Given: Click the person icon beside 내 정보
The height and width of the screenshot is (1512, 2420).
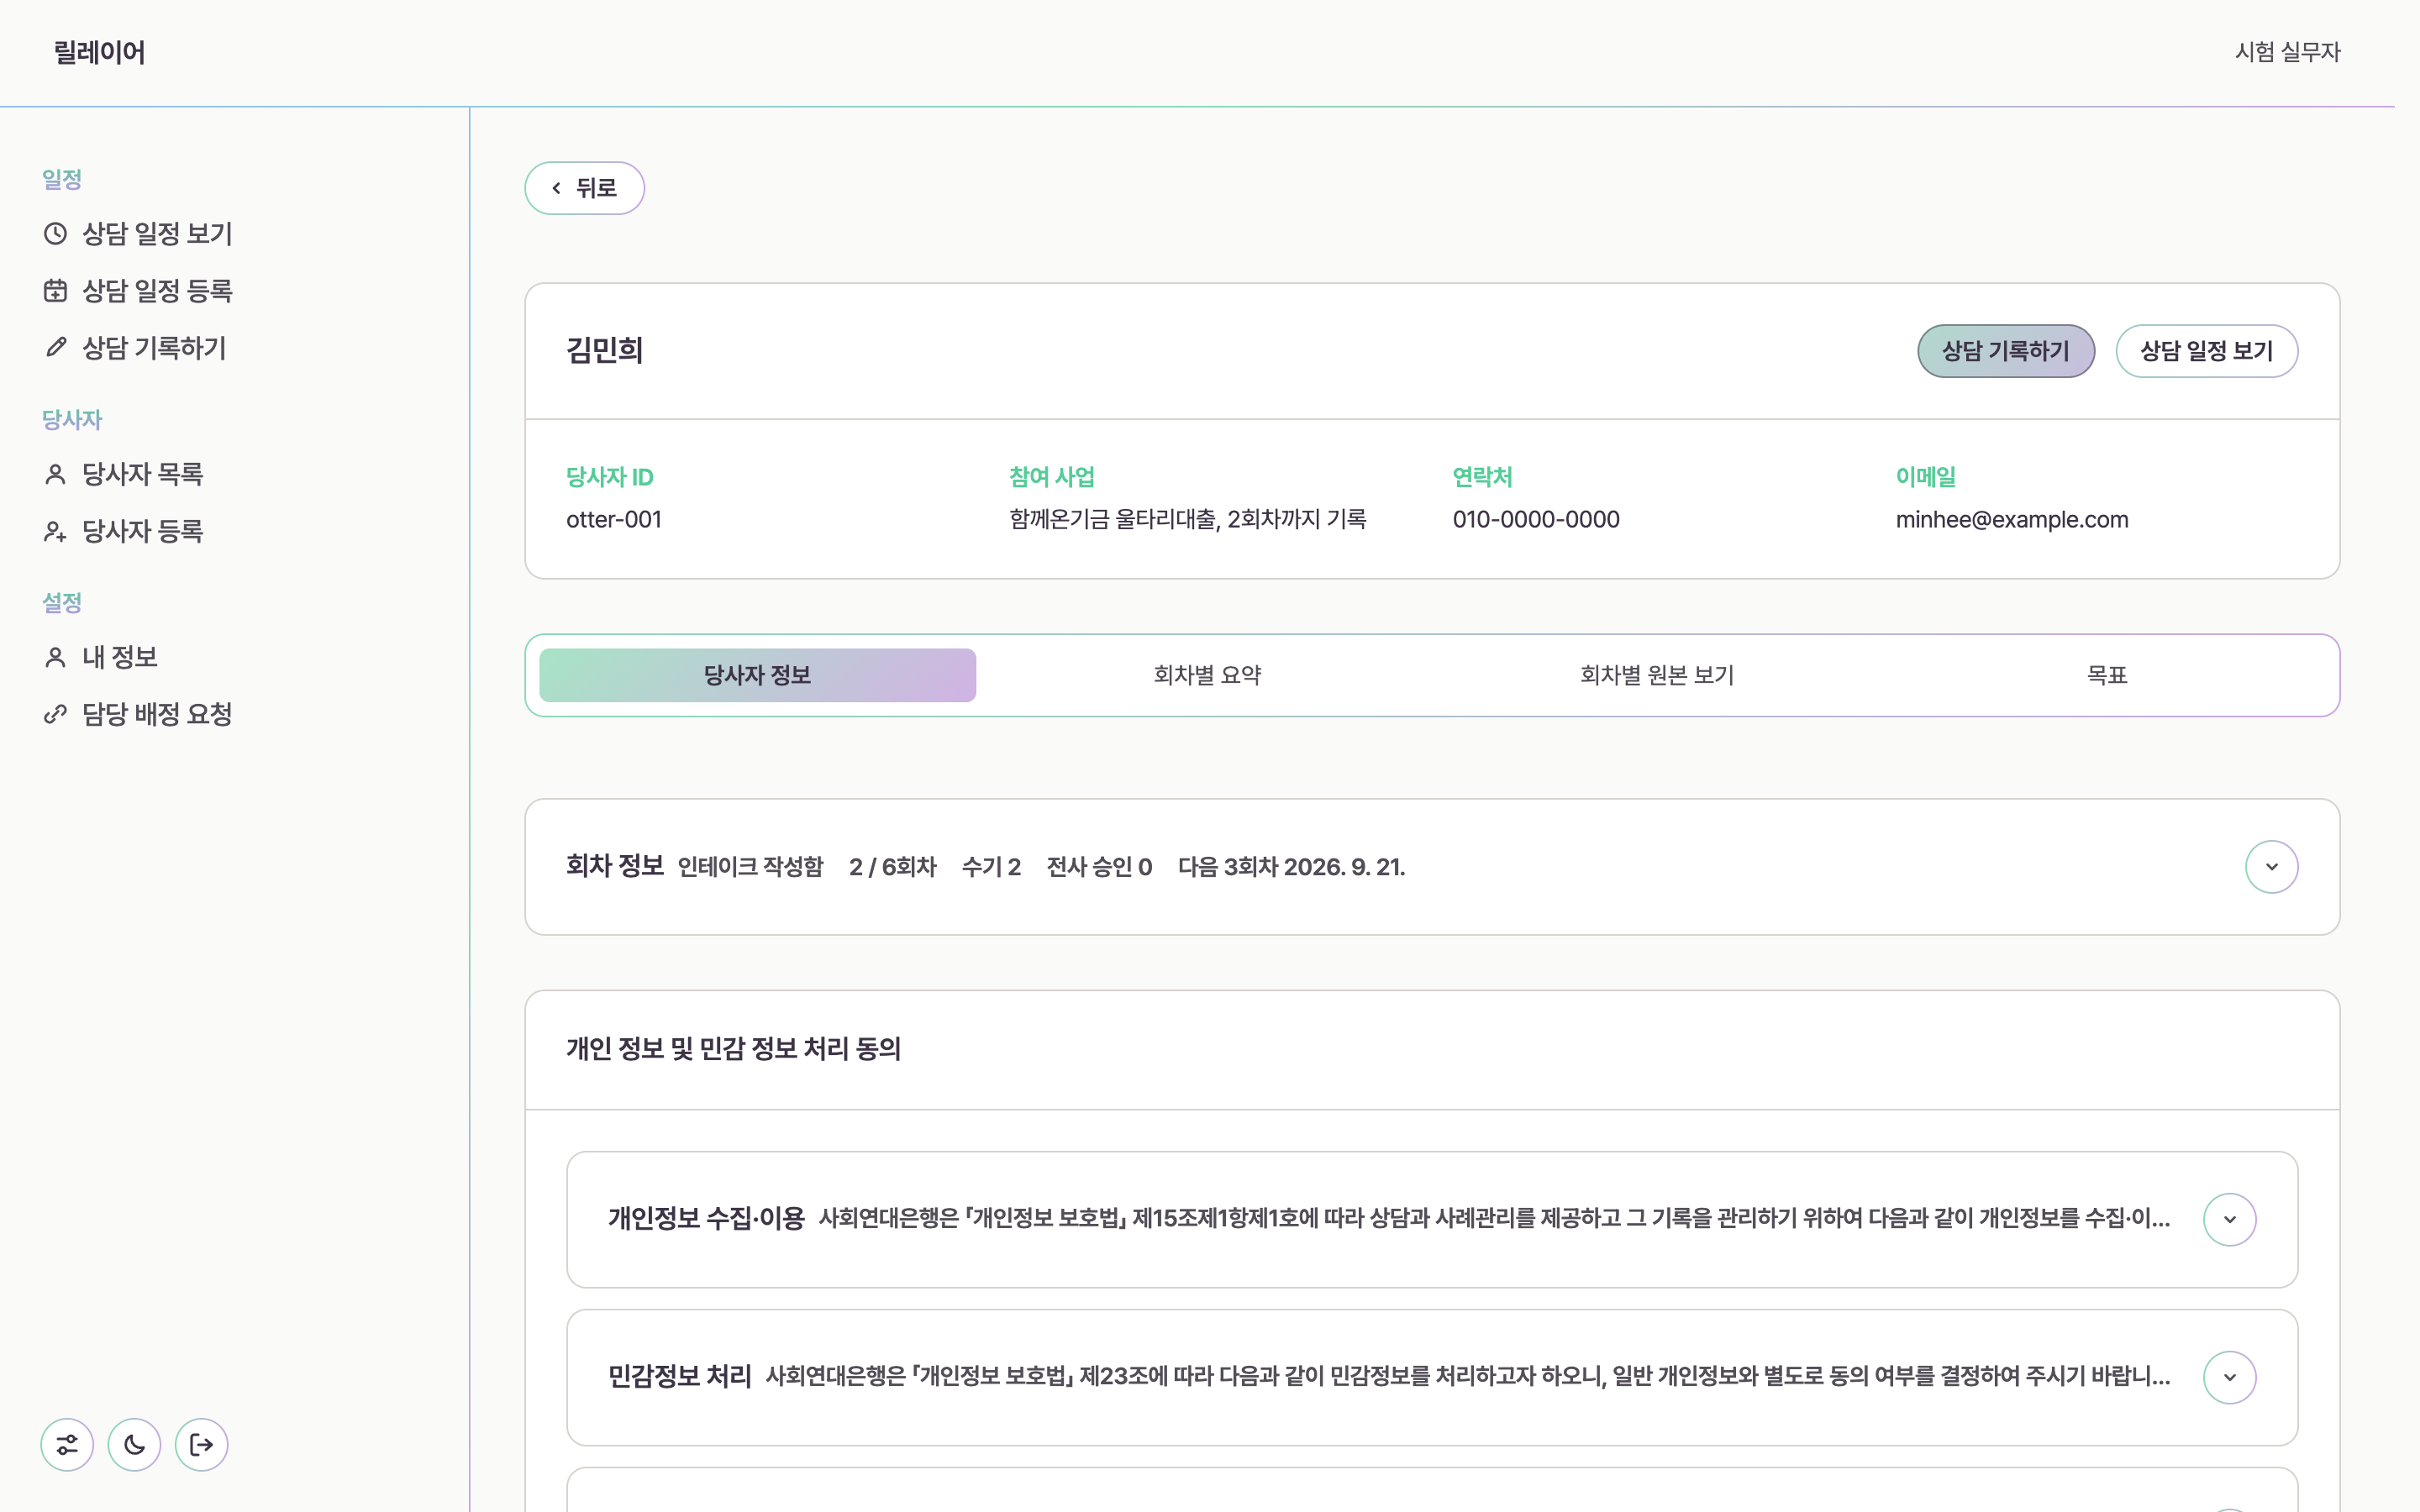Looking at the screenshot, I should coord(55,657).
